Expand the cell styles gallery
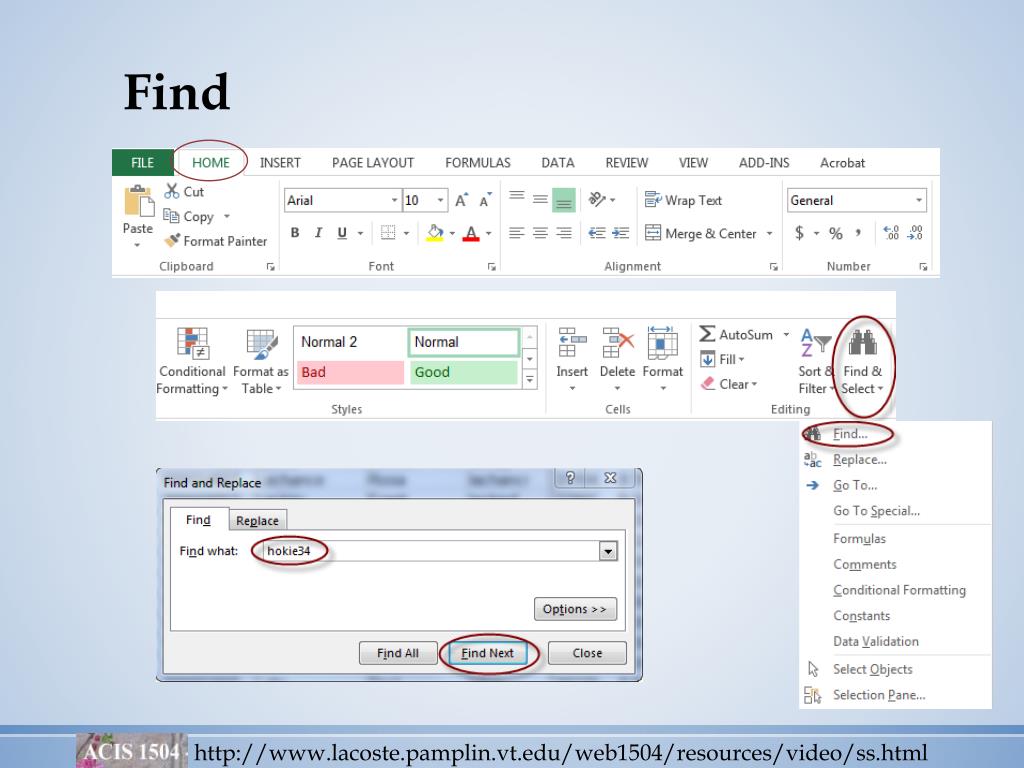 click(530, 379)
